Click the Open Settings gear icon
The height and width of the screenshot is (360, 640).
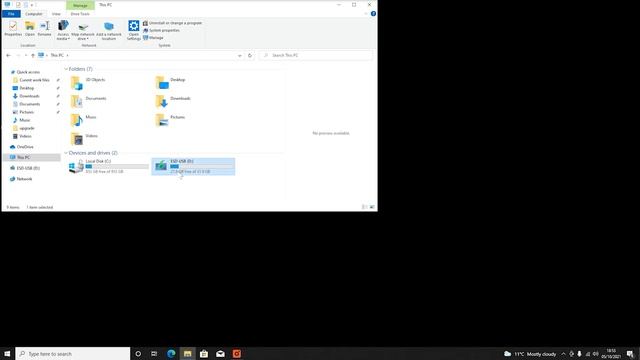coord(133,30)
